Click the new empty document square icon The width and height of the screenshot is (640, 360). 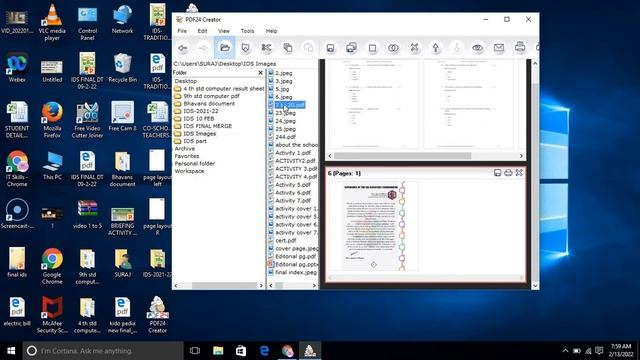pyautogui.click(x=372, y=48)
